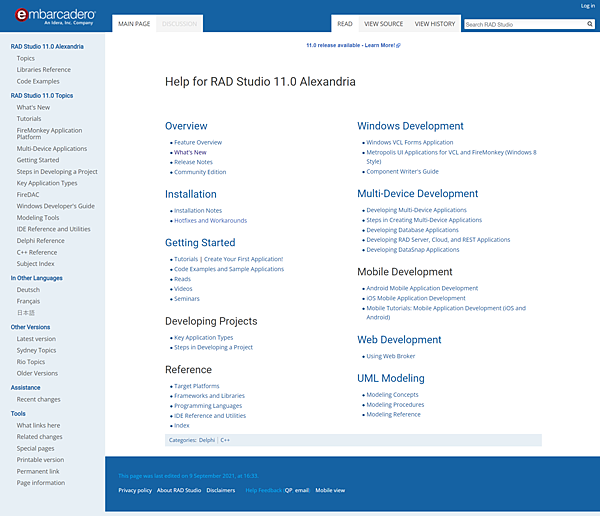
Task: Open Sydney Topics link
Action: (36, 350)
